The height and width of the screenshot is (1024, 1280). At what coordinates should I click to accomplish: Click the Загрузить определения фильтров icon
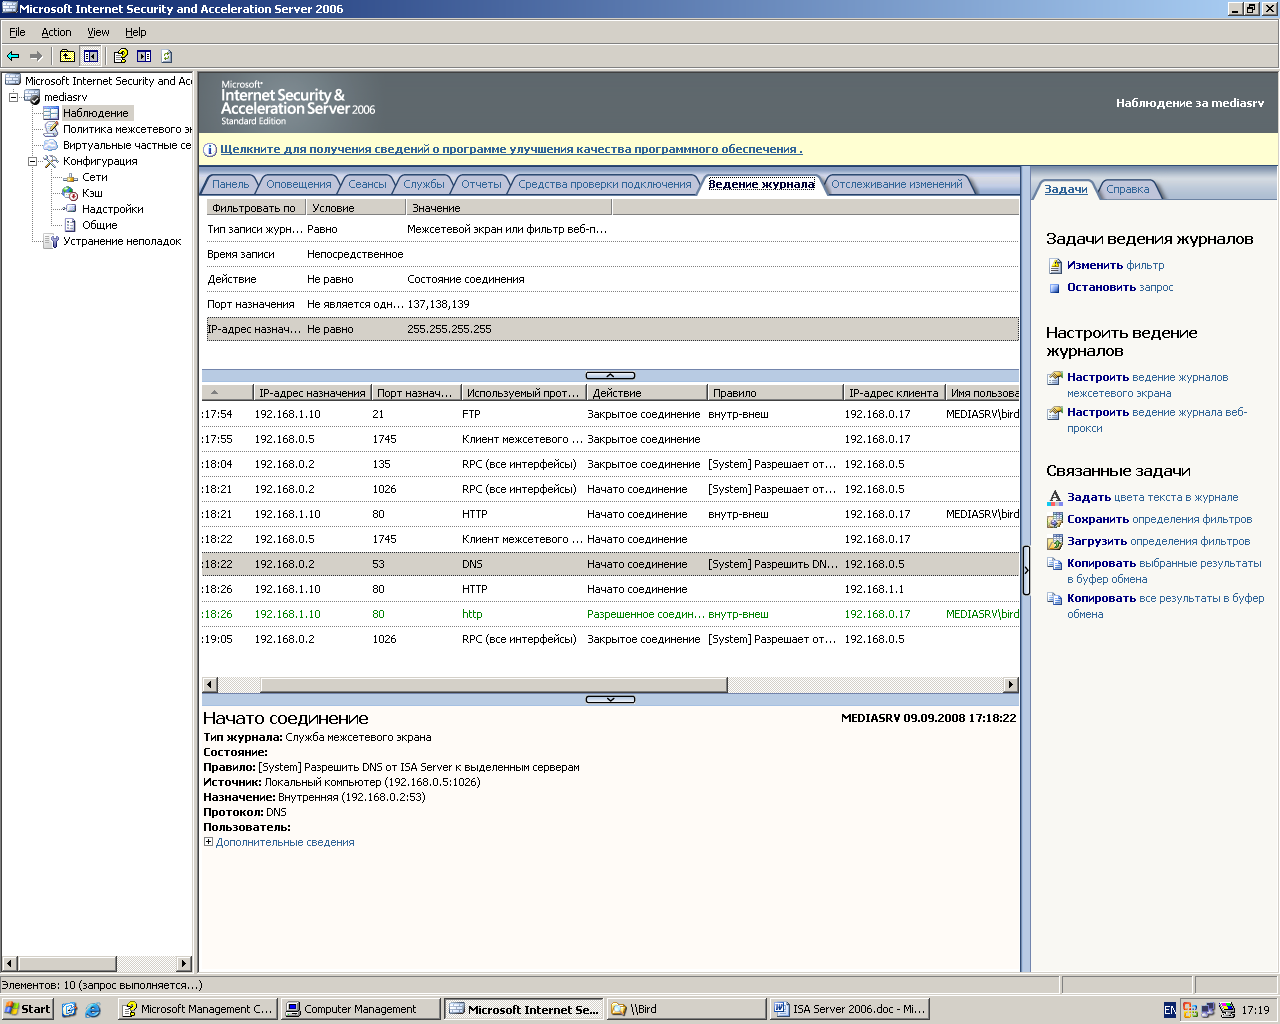click(x=1055, y=542)
